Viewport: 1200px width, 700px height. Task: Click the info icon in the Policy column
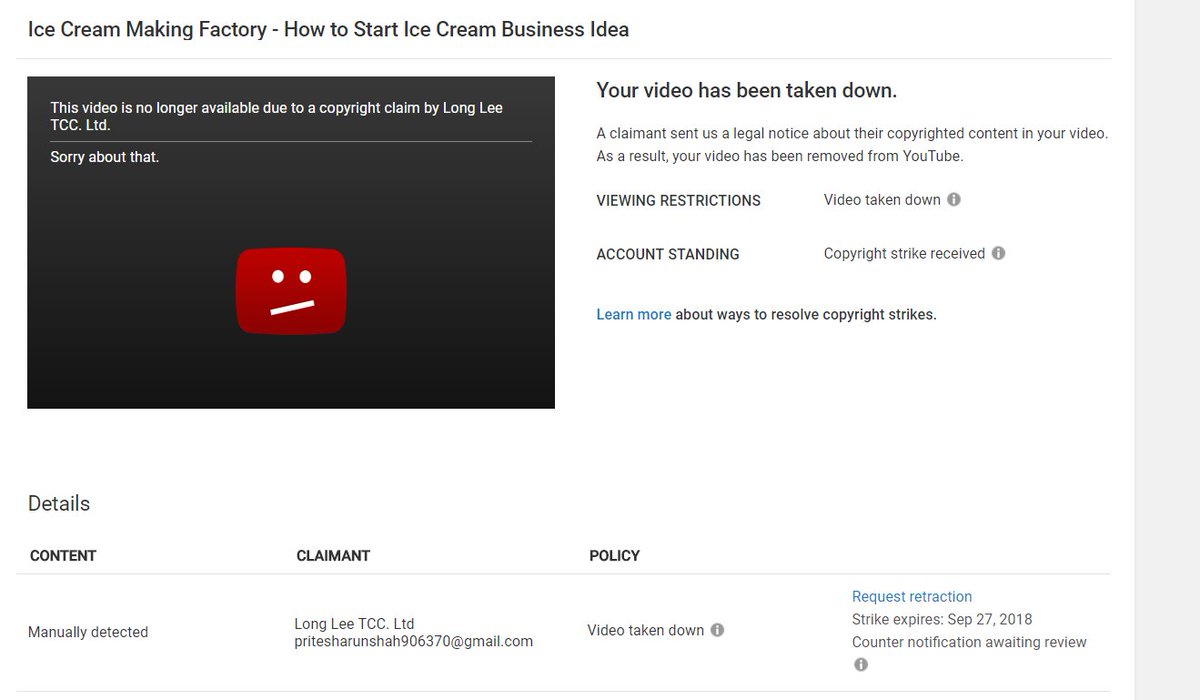(717, 630)
